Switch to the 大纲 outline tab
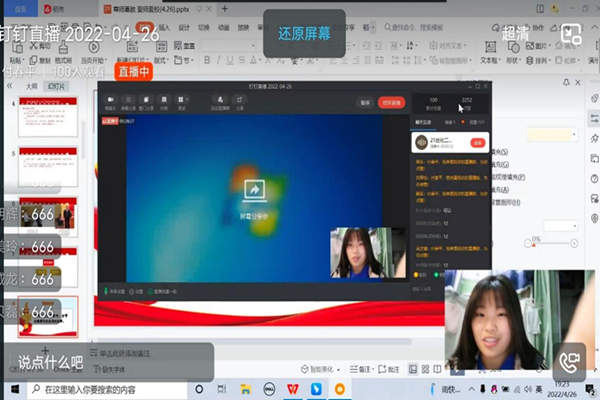The image size is (600, 400). 31,86
